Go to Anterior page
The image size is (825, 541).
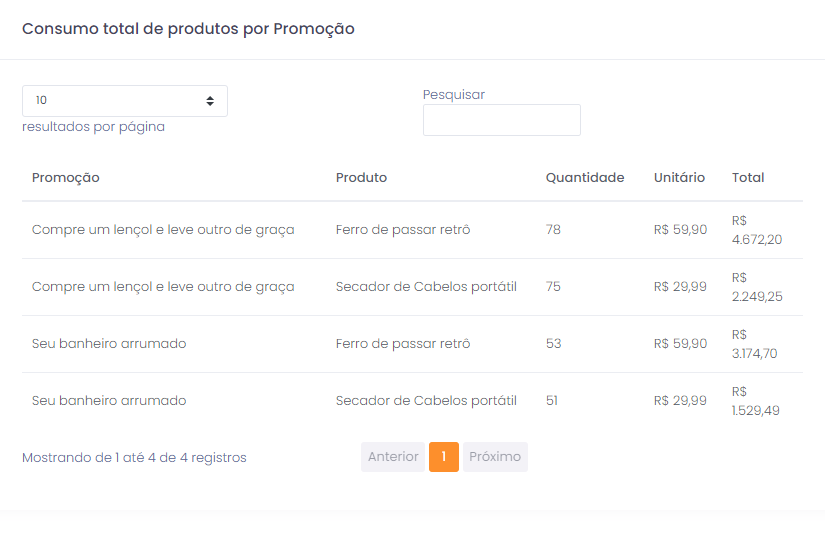pos(393,457)
